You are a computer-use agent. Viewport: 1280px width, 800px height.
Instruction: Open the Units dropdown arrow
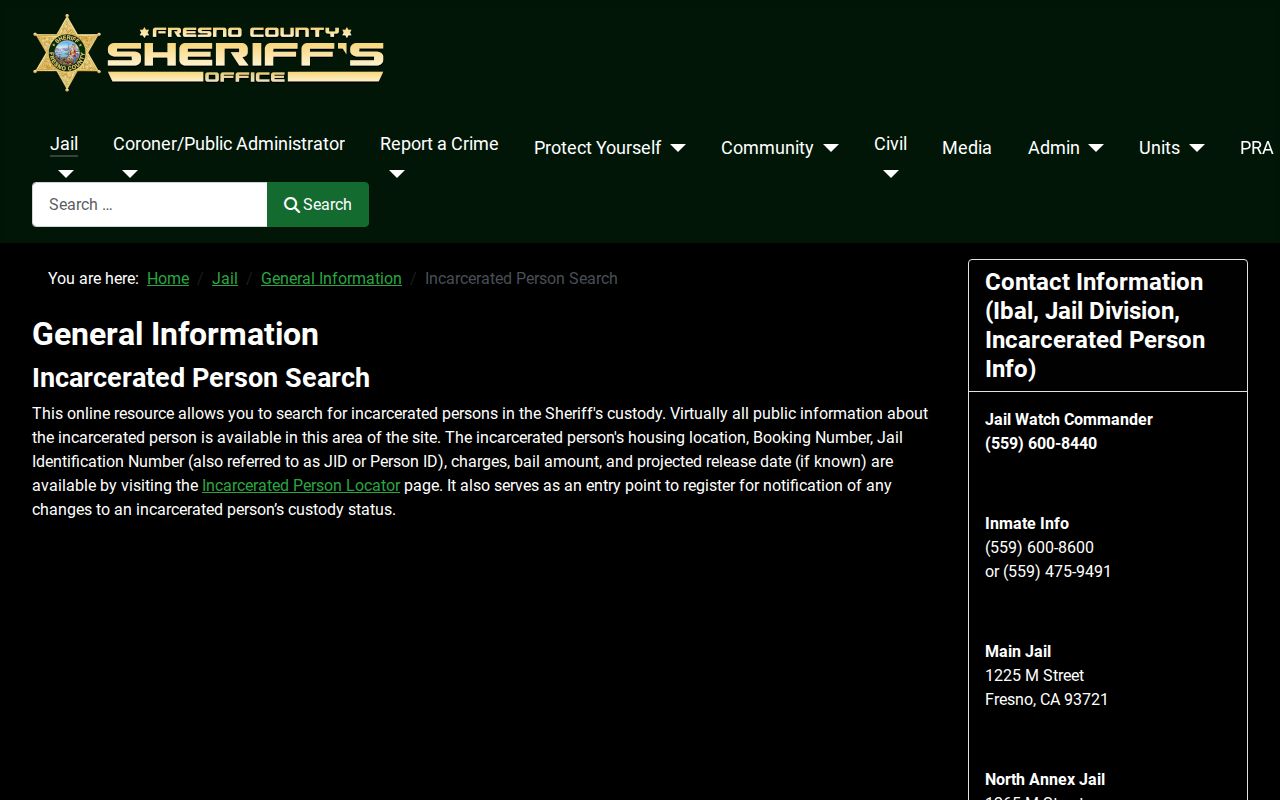pos(1196,148)
